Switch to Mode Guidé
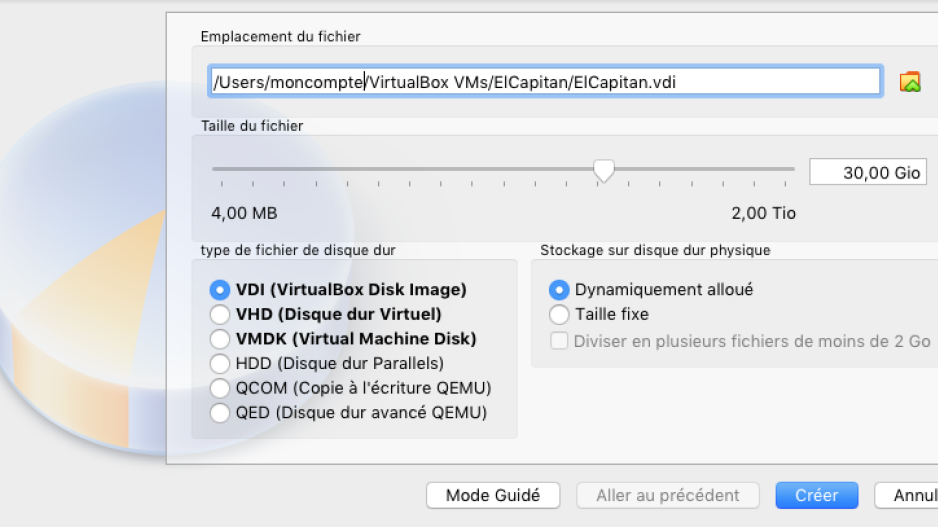938x527 pixels. 493,495
